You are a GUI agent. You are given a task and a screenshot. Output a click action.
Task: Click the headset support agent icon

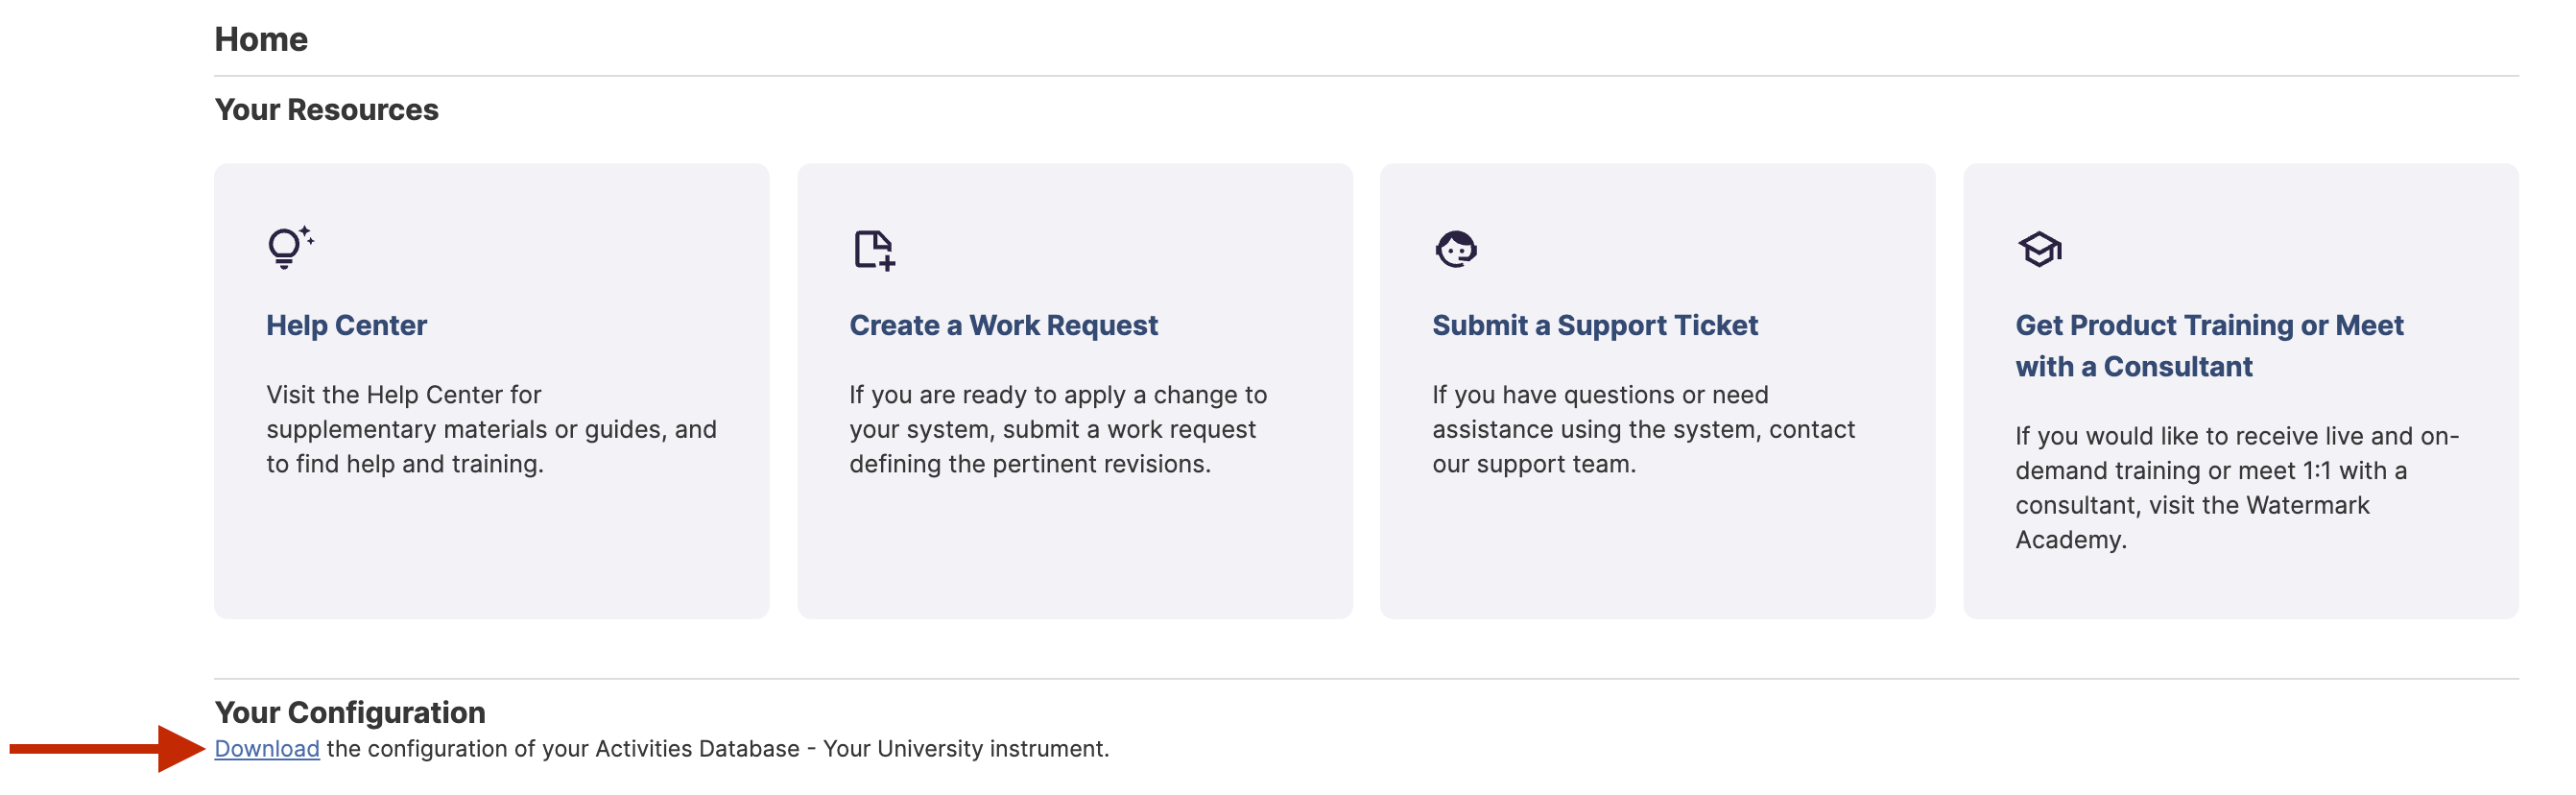1455,249
